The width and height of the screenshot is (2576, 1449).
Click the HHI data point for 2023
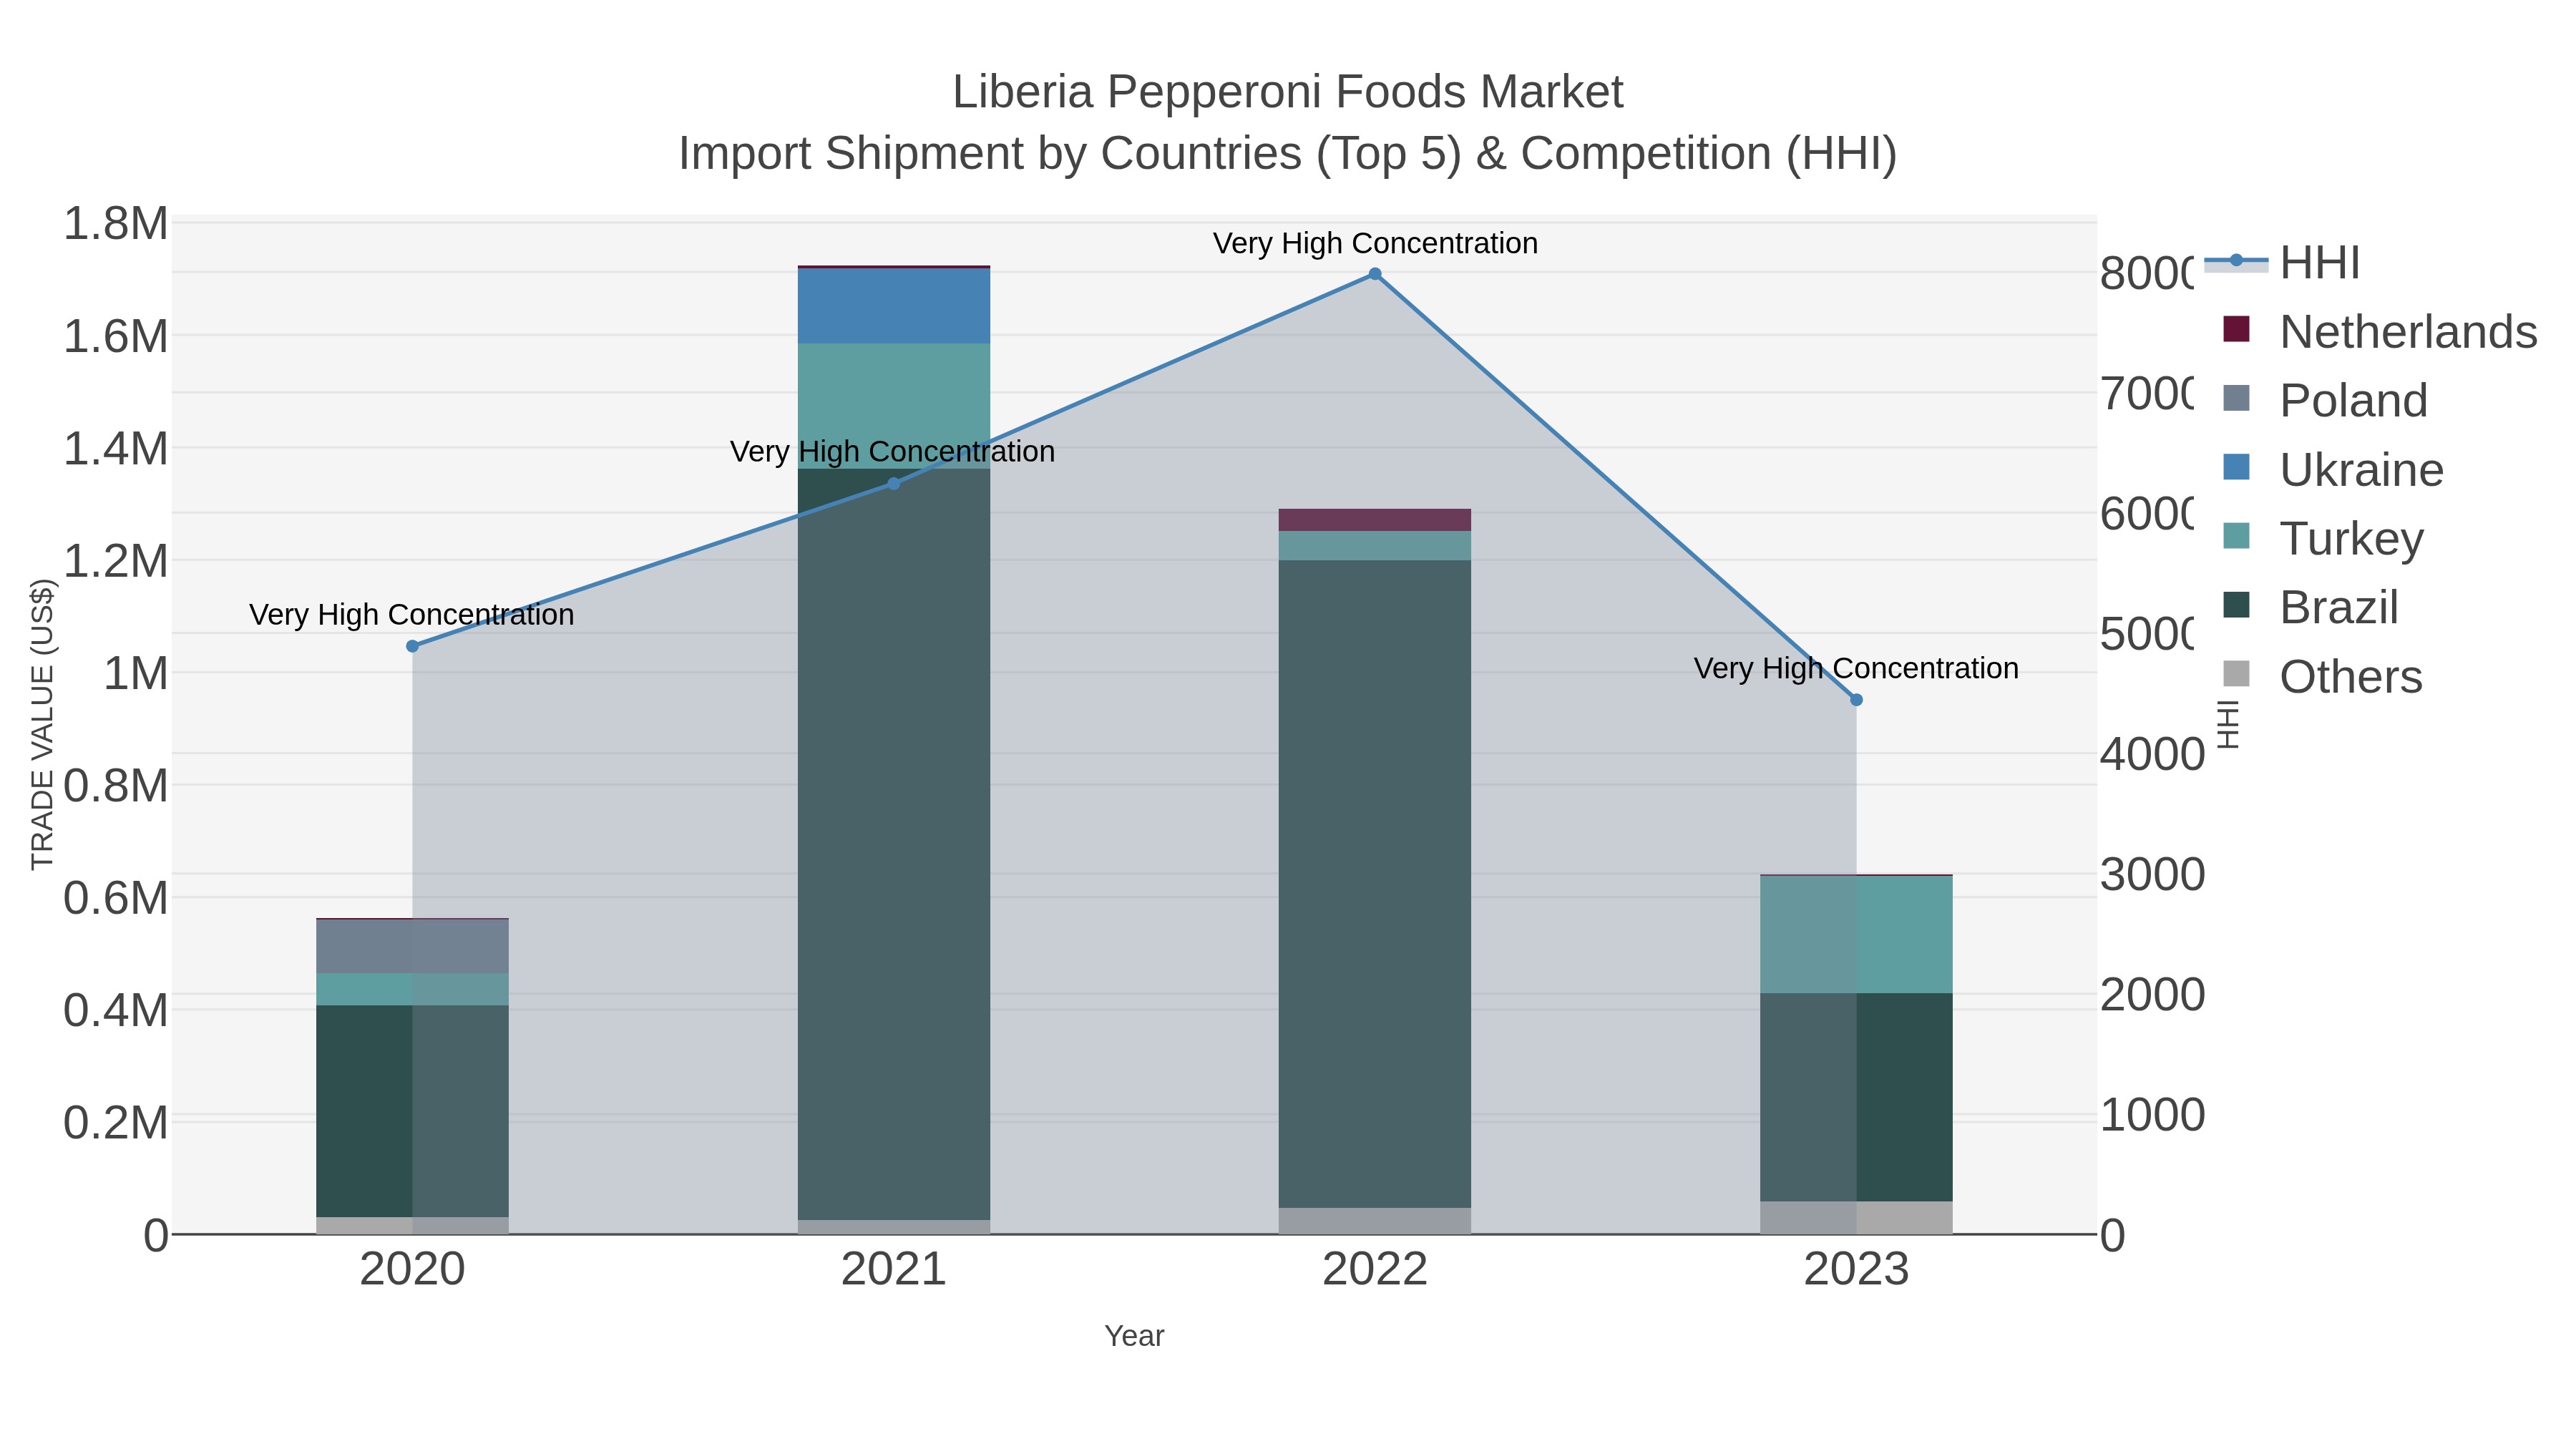coord(1857,700)
